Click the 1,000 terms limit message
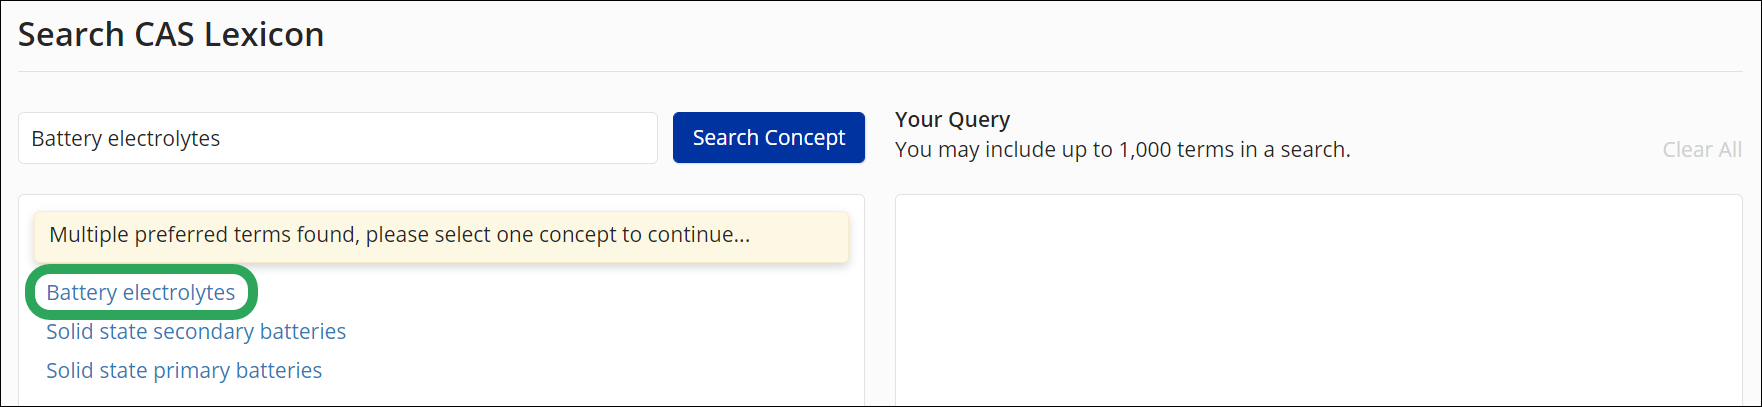Viewport: 1762px width, 407px height. (1122, 149)
